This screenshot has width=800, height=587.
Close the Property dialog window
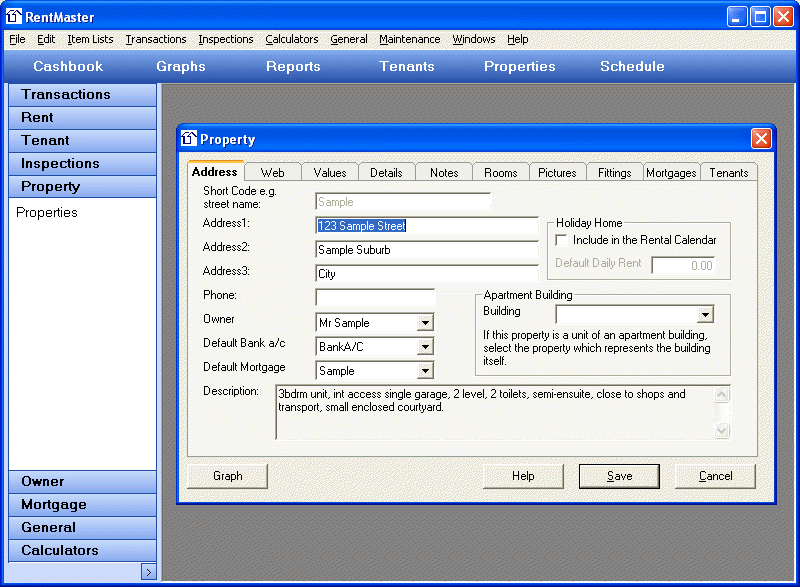[x=761, y=139]
